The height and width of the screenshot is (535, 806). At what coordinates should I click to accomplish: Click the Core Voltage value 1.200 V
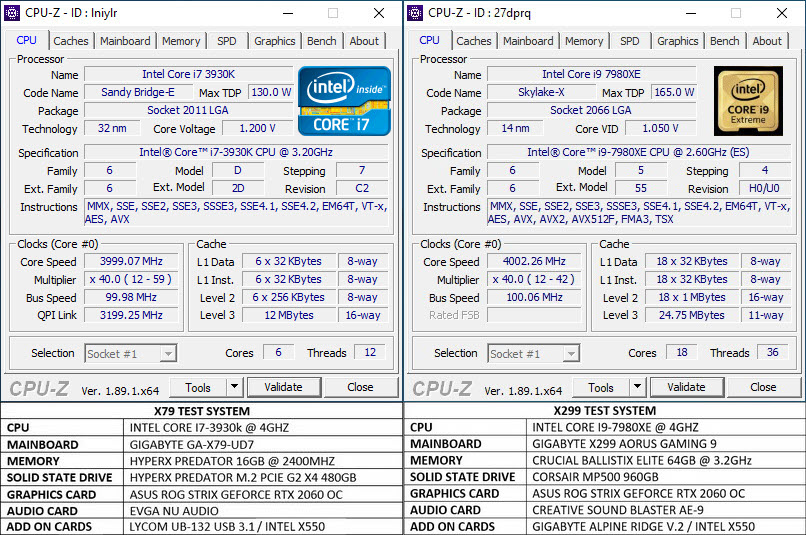point(257,128)
